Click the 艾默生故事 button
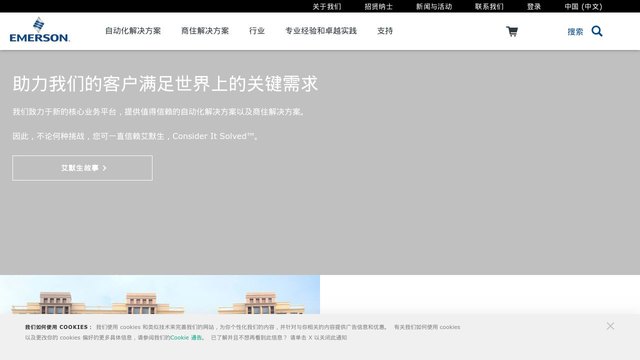This screenshot has width=640, height=360. point(82,168)
